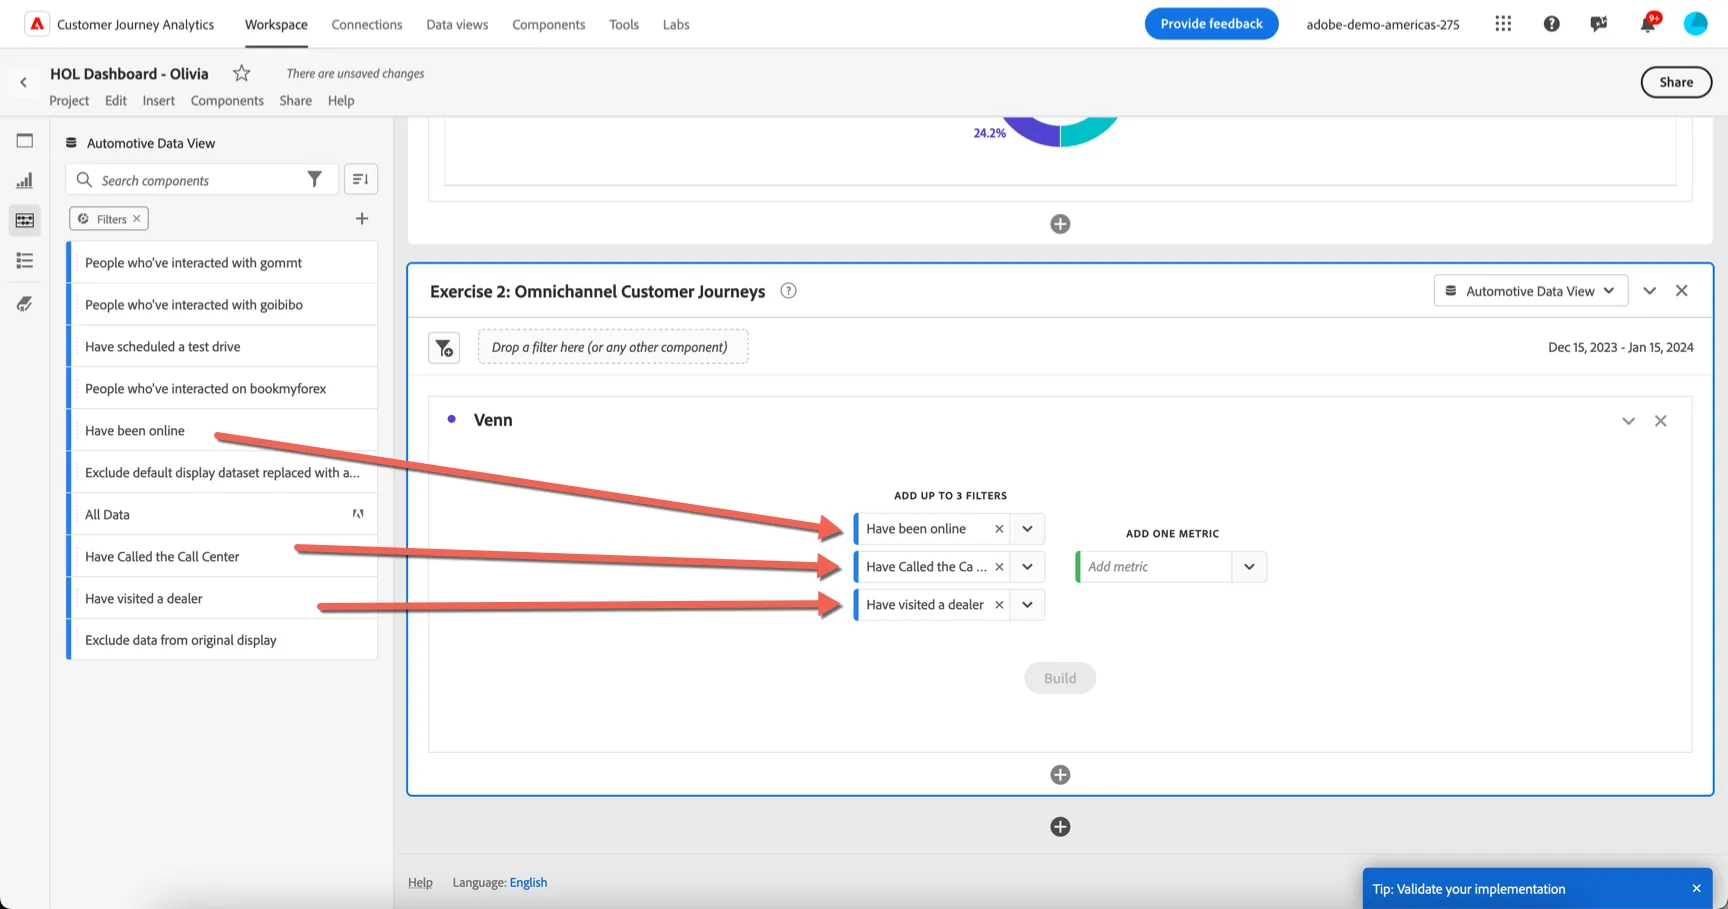Screen dimensions: 1728x909
Task: Select the Components icon in left rail
Action: [25, 220]
